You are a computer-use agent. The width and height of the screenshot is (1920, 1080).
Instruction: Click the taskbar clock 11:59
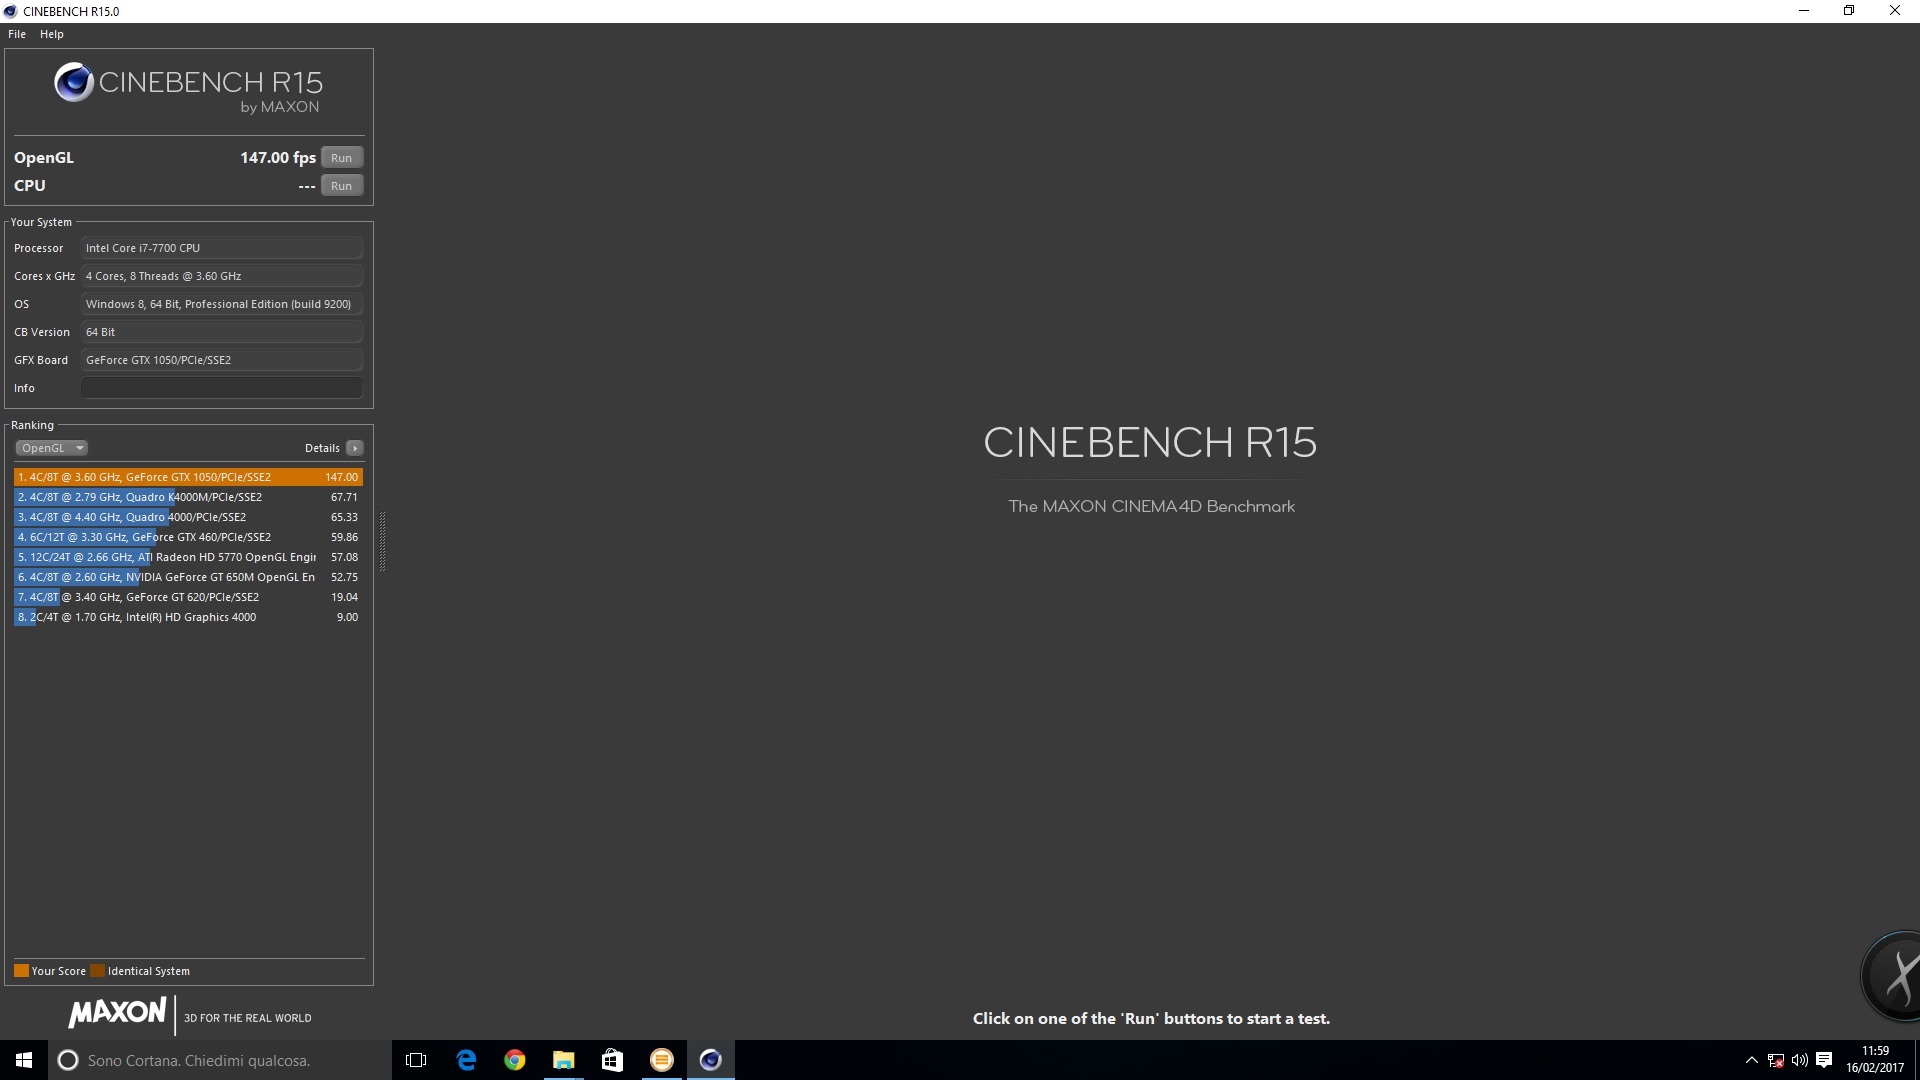click(1875, 1059)
